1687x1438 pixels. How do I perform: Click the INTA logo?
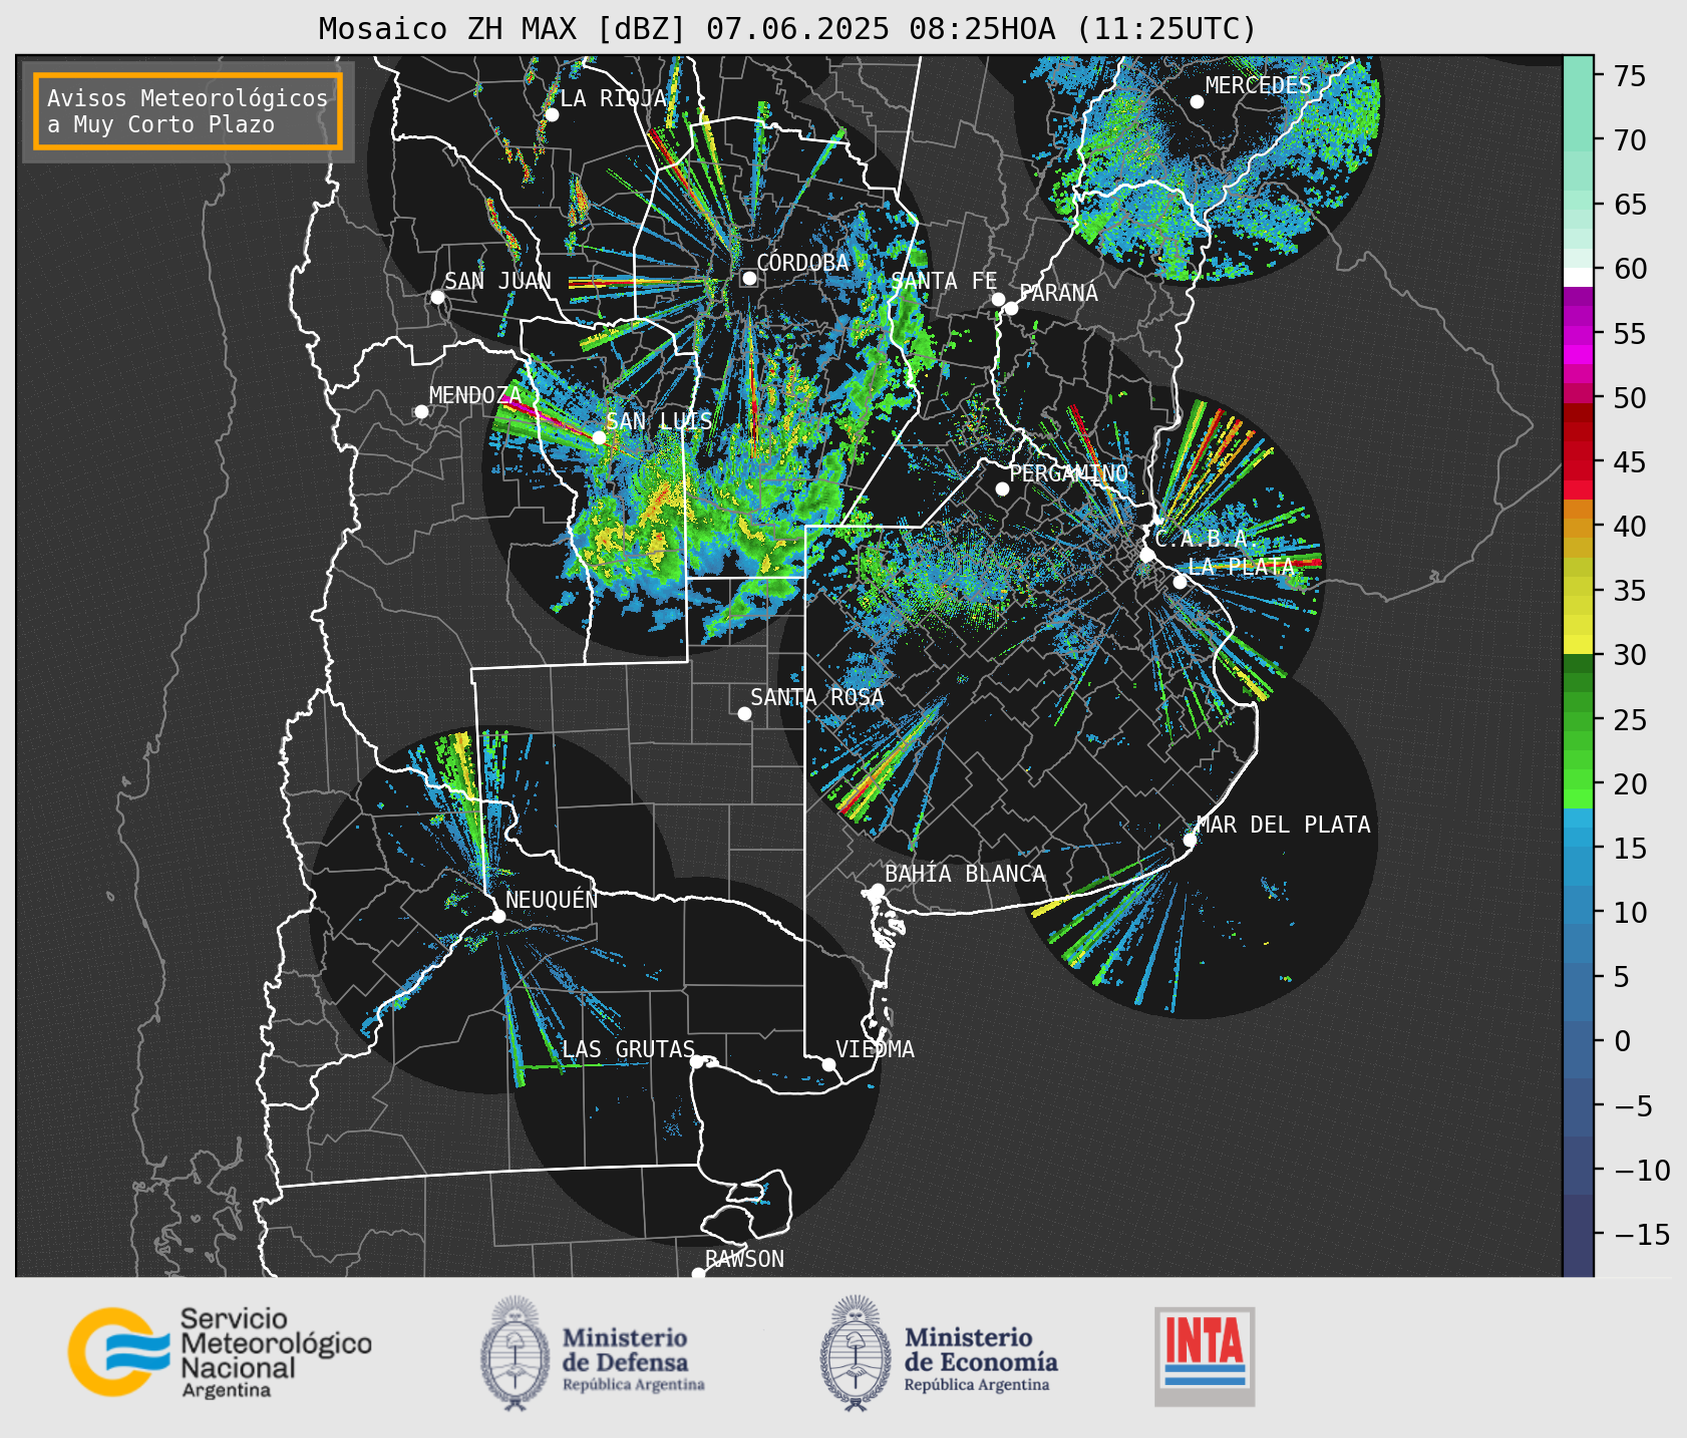pos(1204,1356)
